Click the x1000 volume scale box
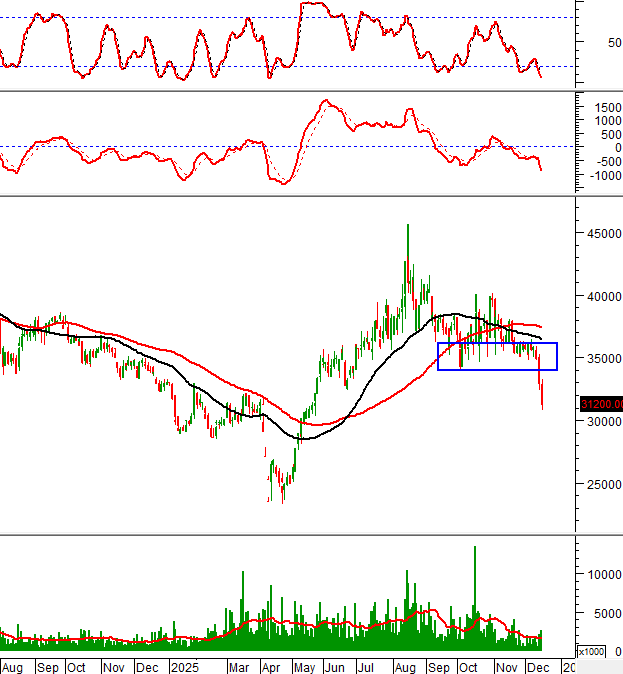623x674 pixels. pos(594,651)
